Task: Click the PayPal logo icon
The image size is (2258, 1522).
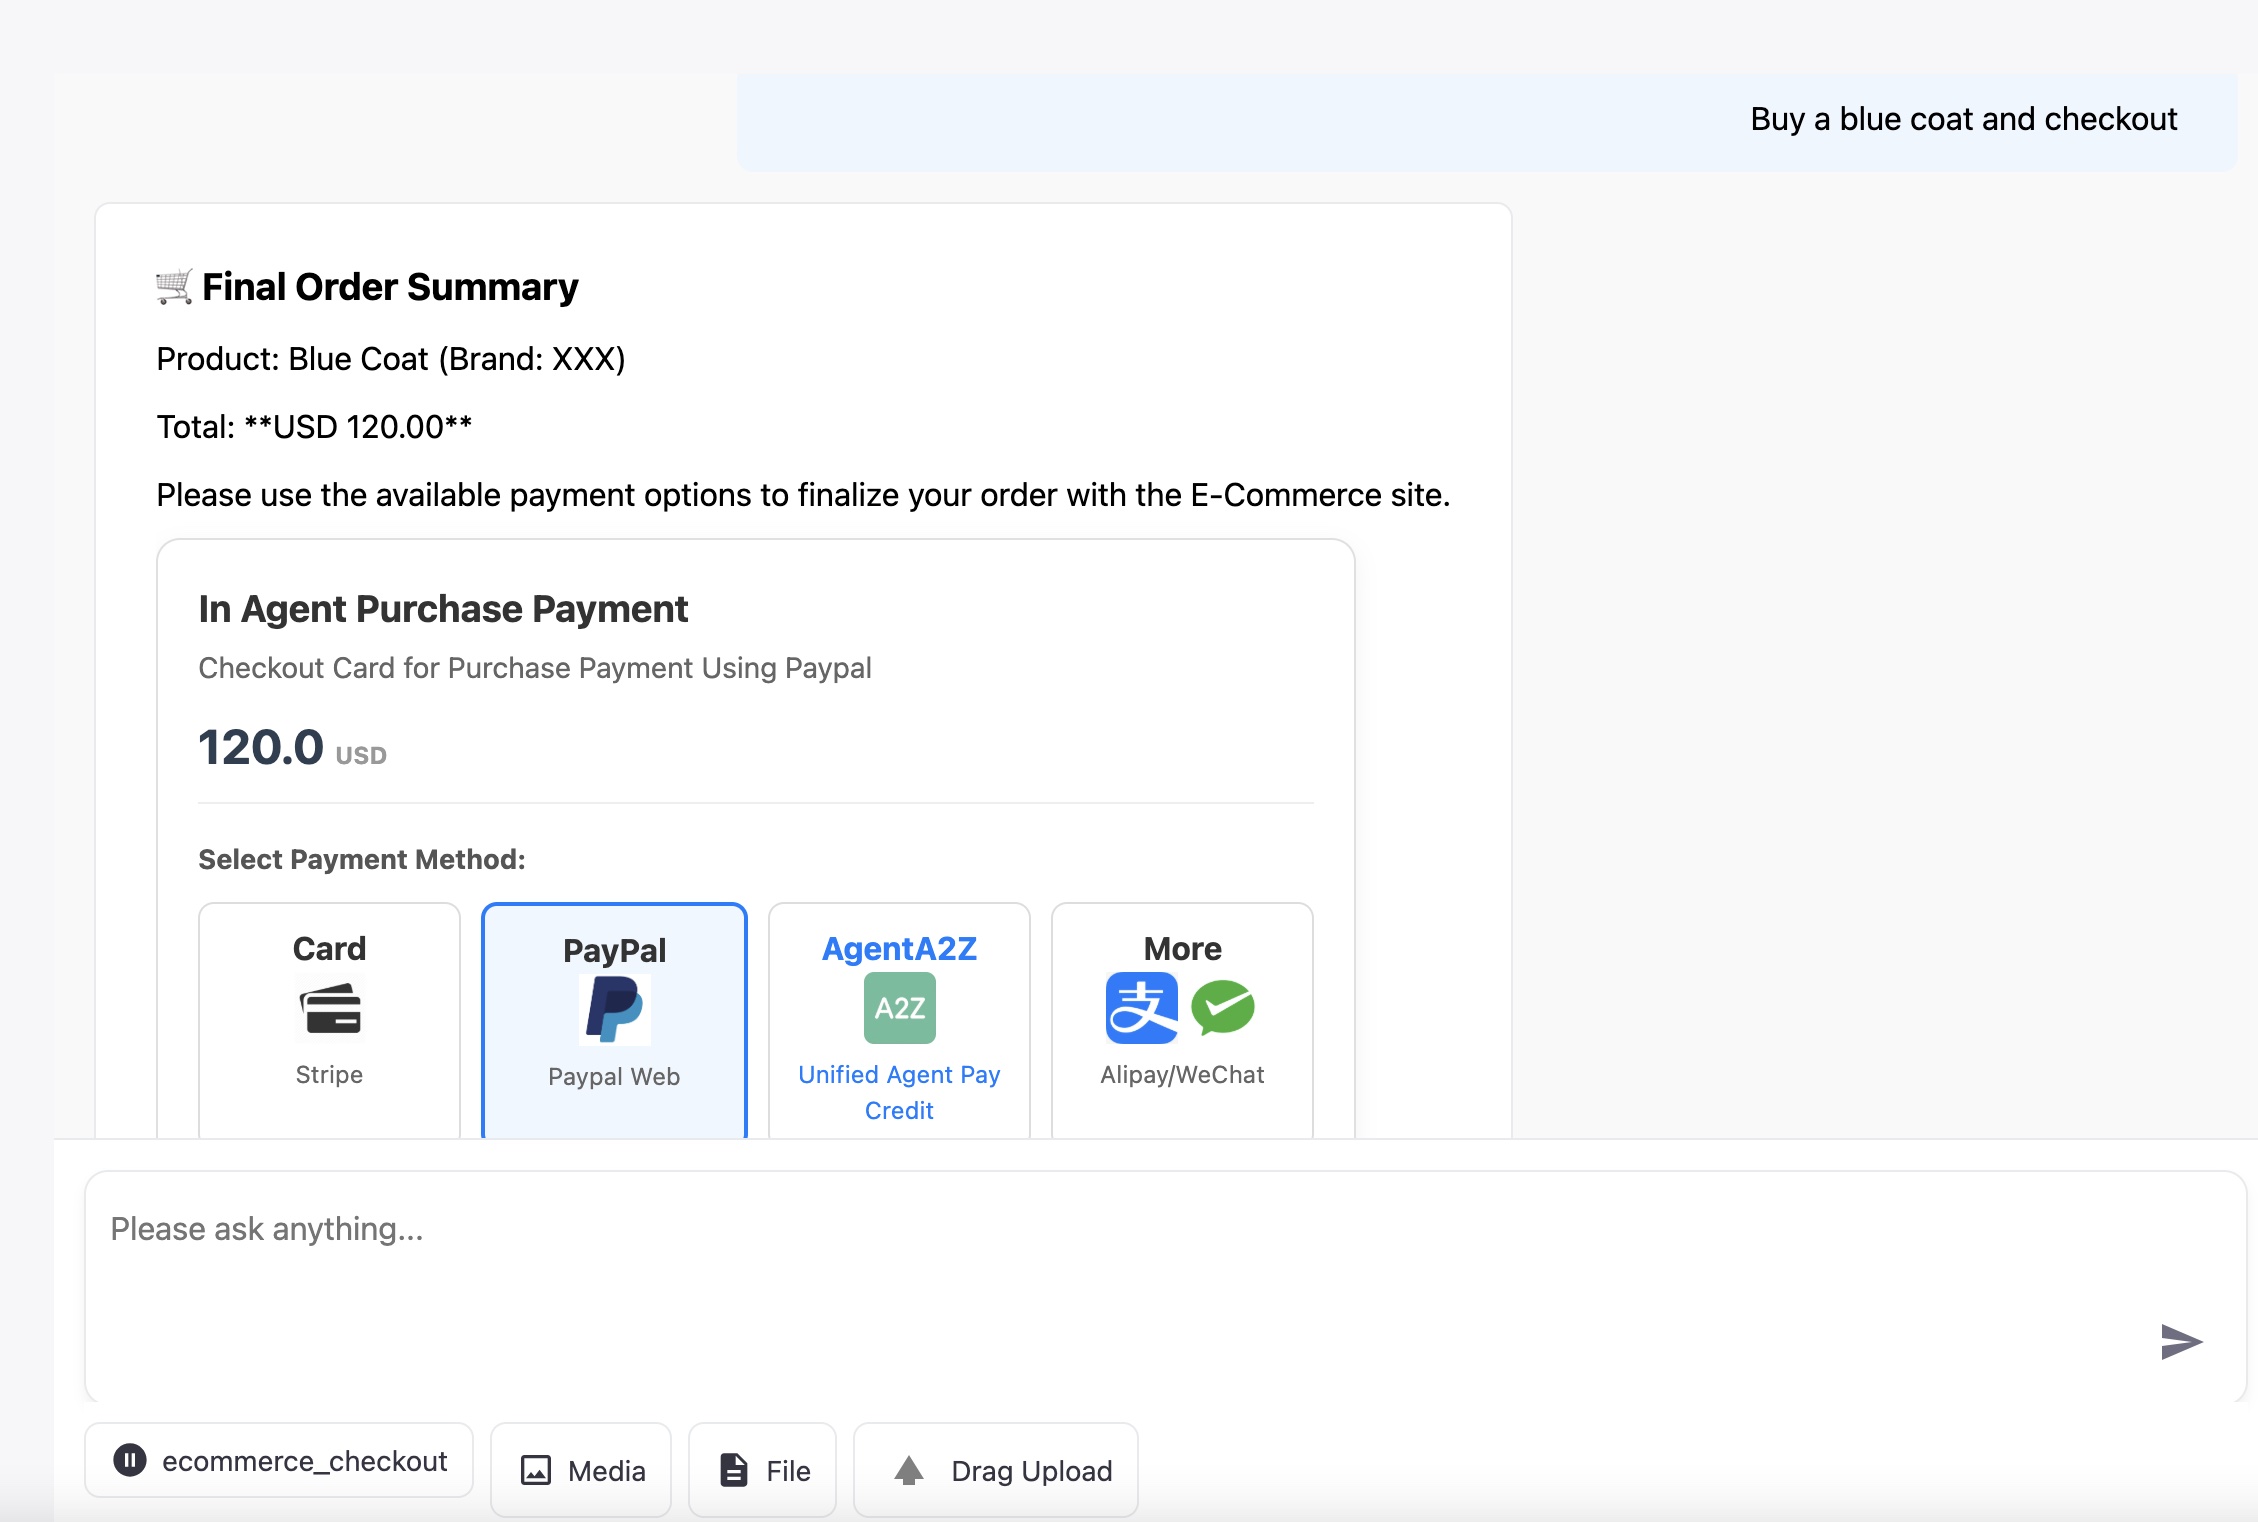Action: tap(613, 1008)
